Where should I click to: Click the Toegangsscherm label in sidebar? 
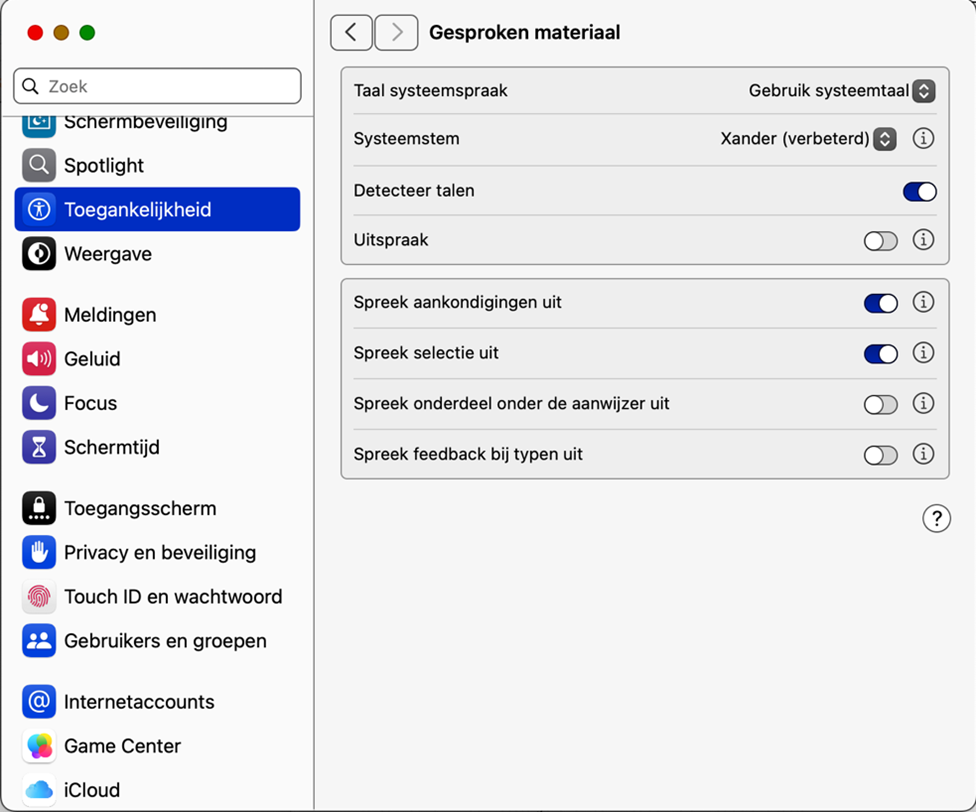pyautogui.click(x=140, y=508)
